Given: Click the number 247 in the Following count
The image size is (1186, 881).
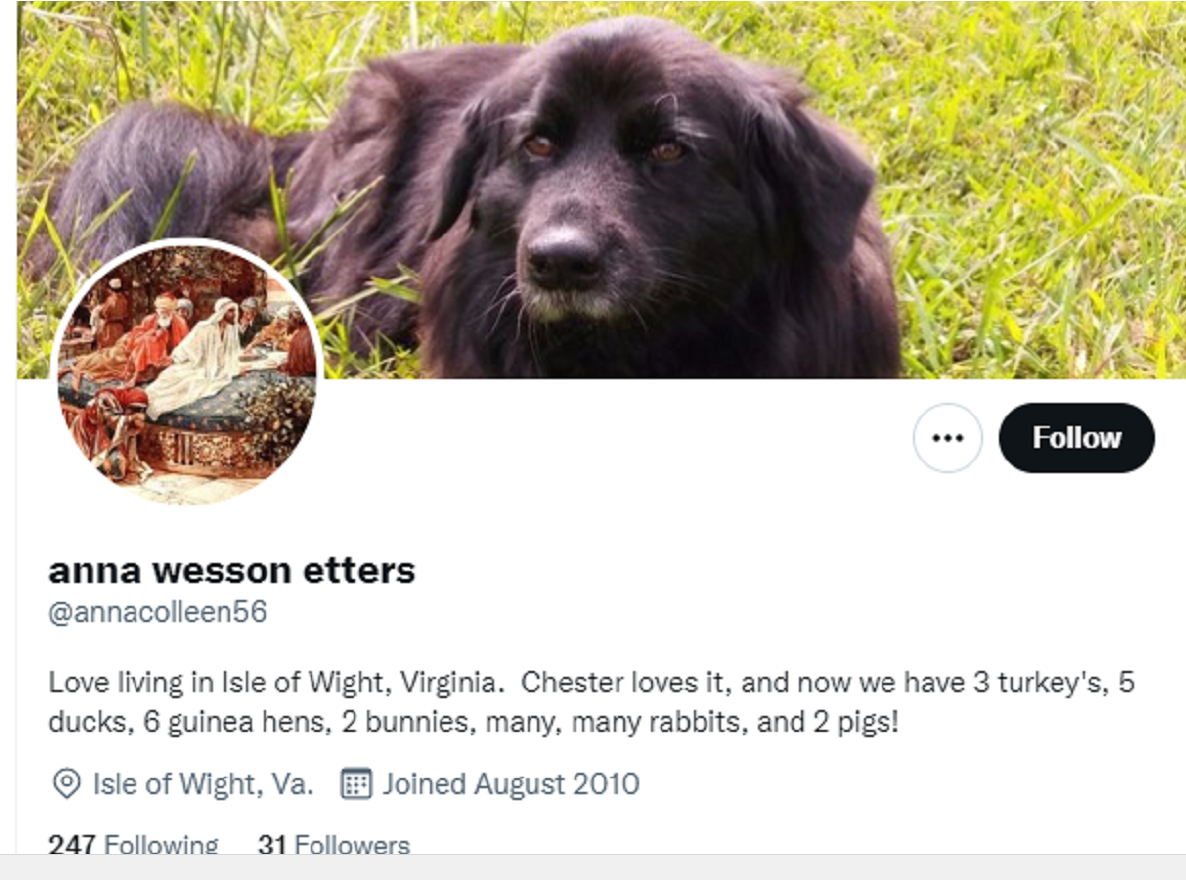Looking at the screenshot, I should (x=72, y=844).
